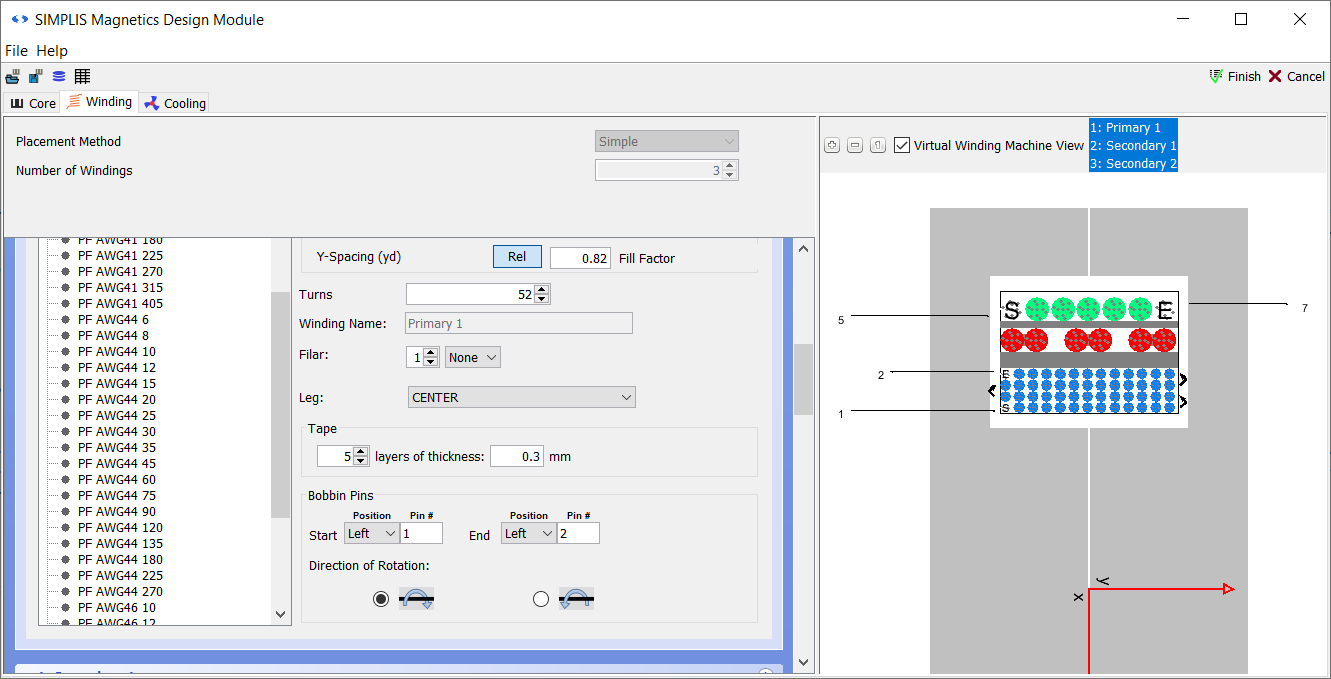Click the Finish button
The image size is (1331, 679).
pos(1235,77)
